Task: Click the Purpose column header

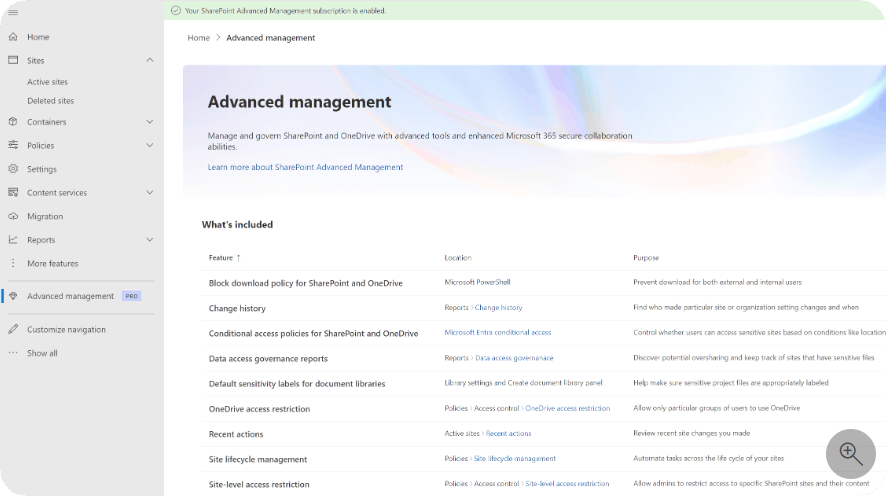Action: click(x=646, y=258)
